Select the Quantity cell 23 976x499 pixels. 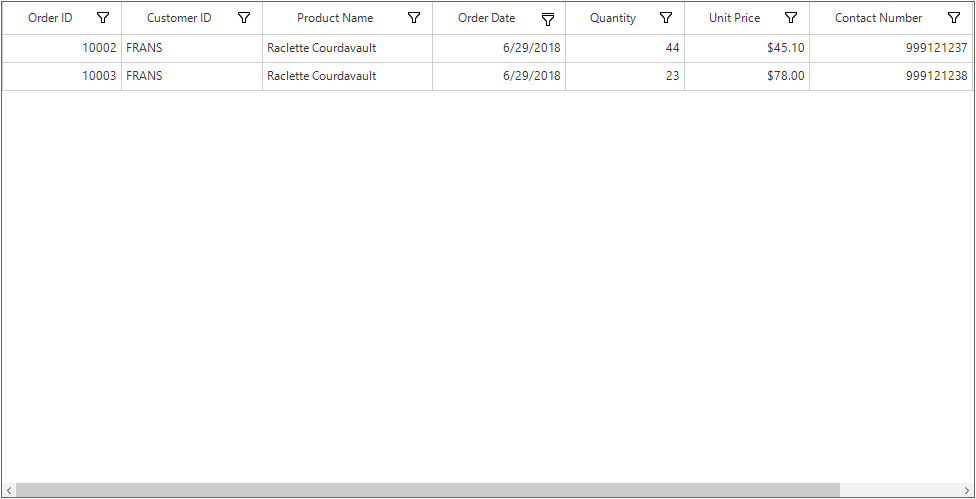coord(626,77)
